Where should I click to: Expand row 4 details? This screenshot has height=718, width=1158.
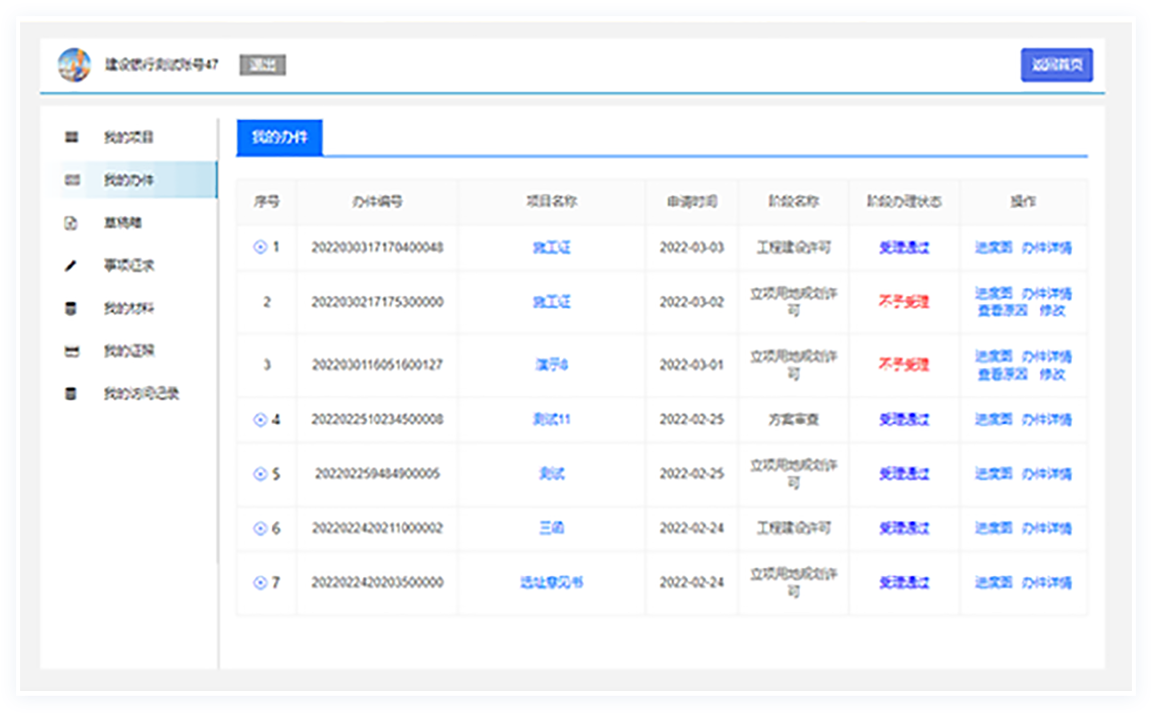tap(260, 420)
